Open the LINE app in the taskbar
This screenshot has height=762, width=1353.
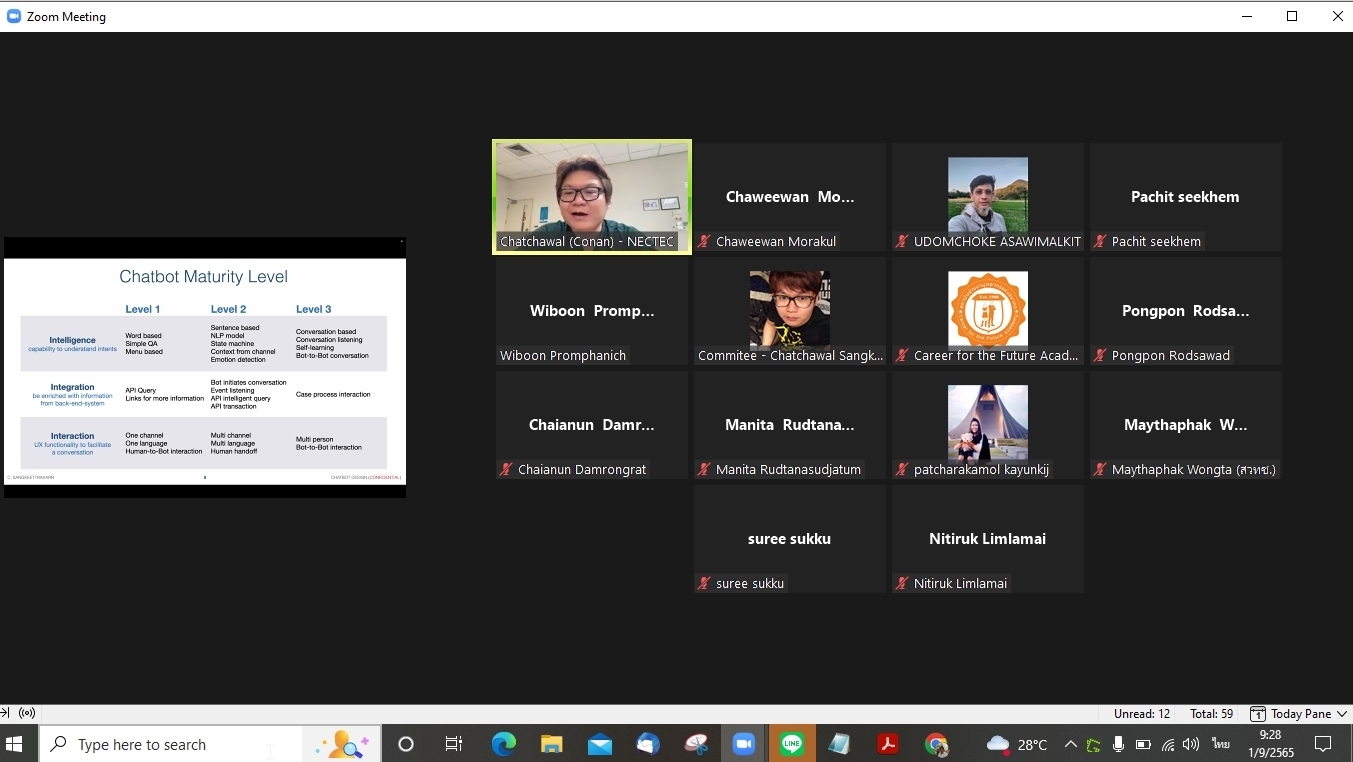tap(792, 744)
